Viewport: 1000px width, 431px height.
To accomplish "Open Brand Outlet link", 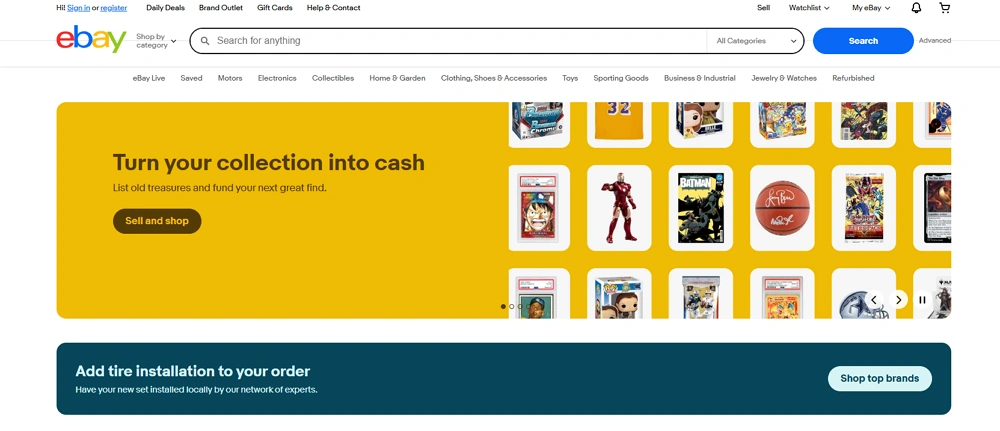I will [x=221, y=8].
